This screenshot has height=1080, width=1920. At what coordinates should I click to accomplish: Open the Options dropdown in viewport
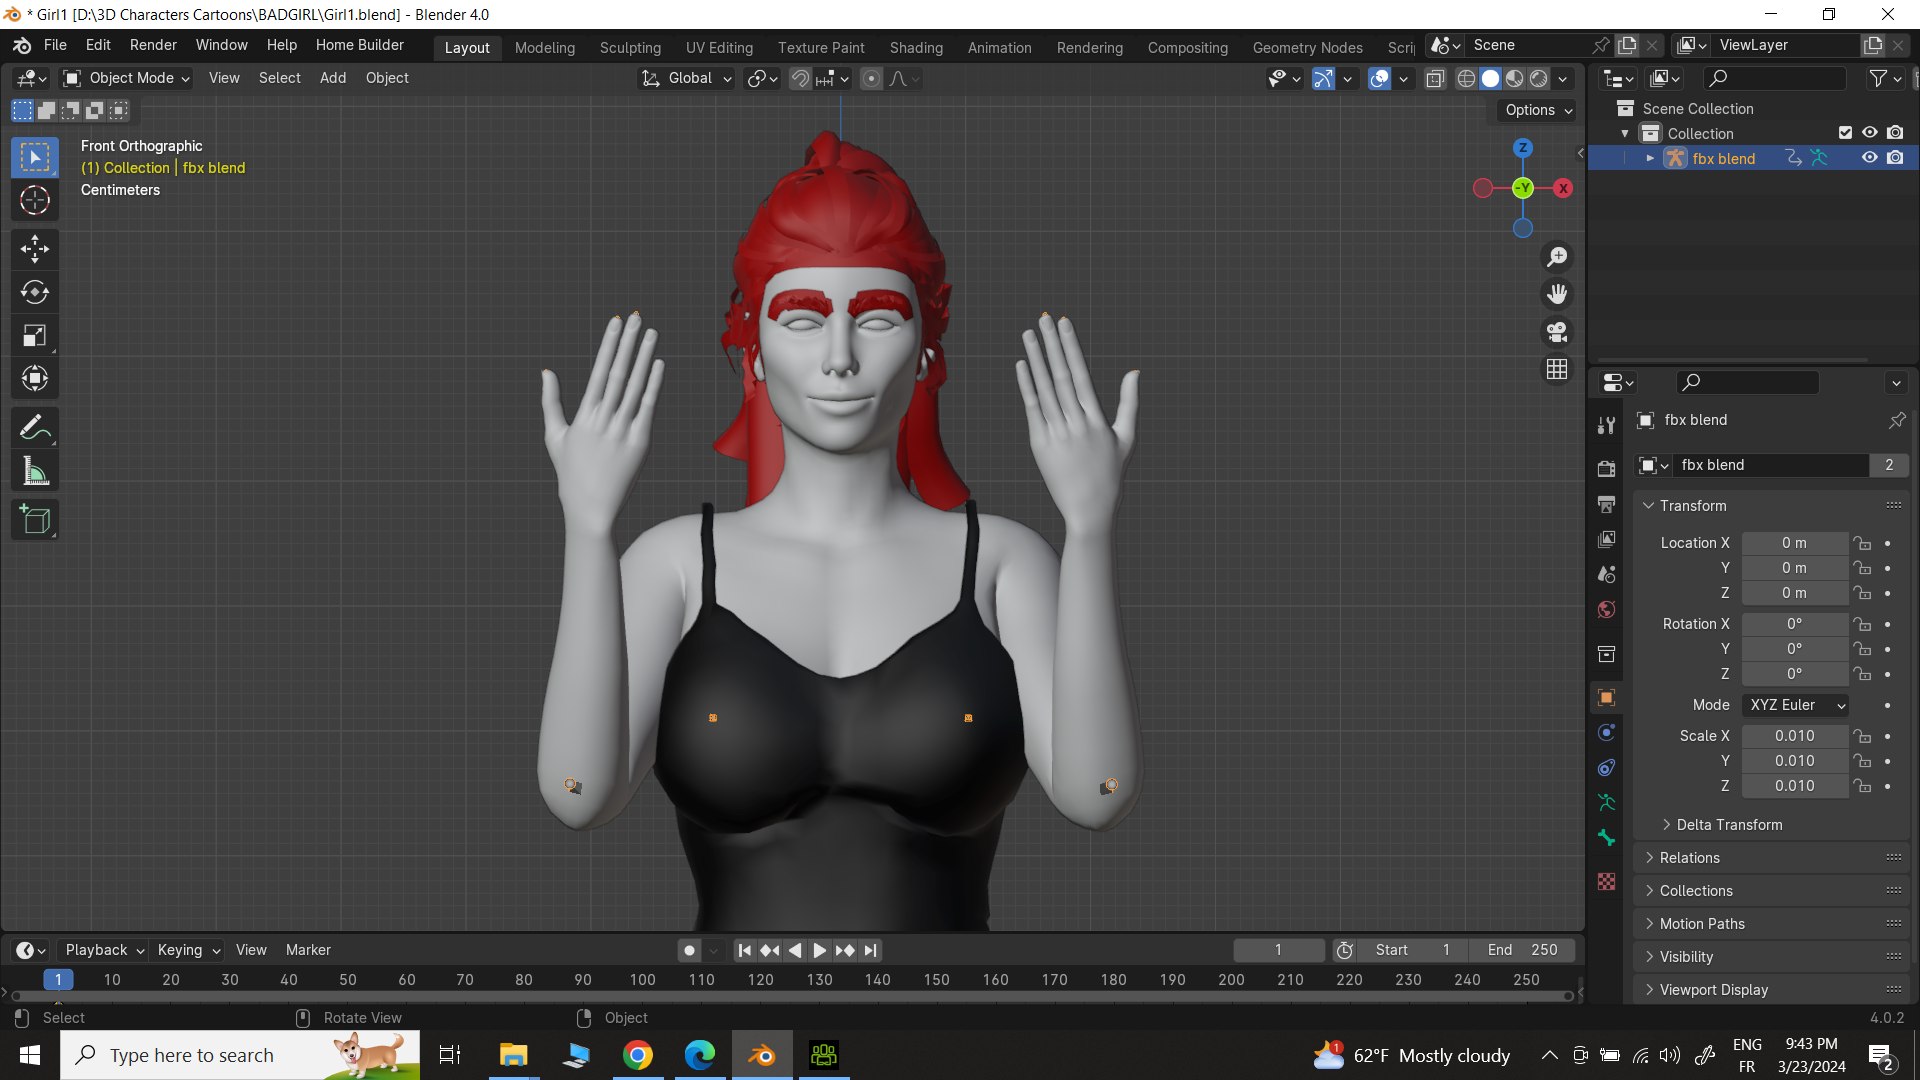pos(1538,110)
